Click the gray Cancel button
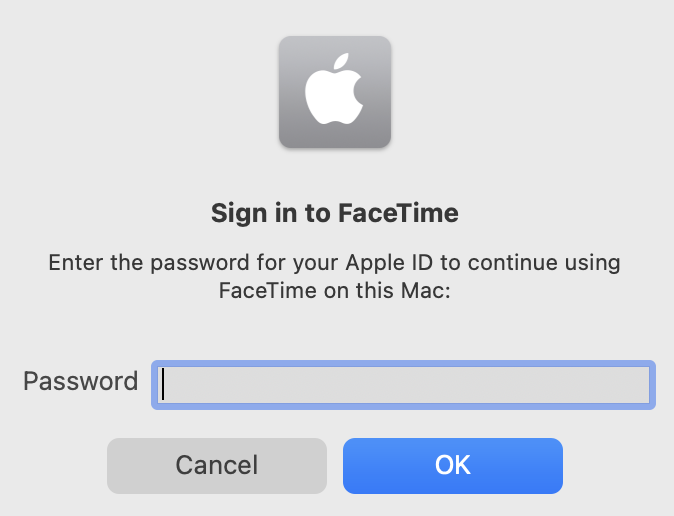Viewport: 674px width, 516px height. tap(217, 465)
